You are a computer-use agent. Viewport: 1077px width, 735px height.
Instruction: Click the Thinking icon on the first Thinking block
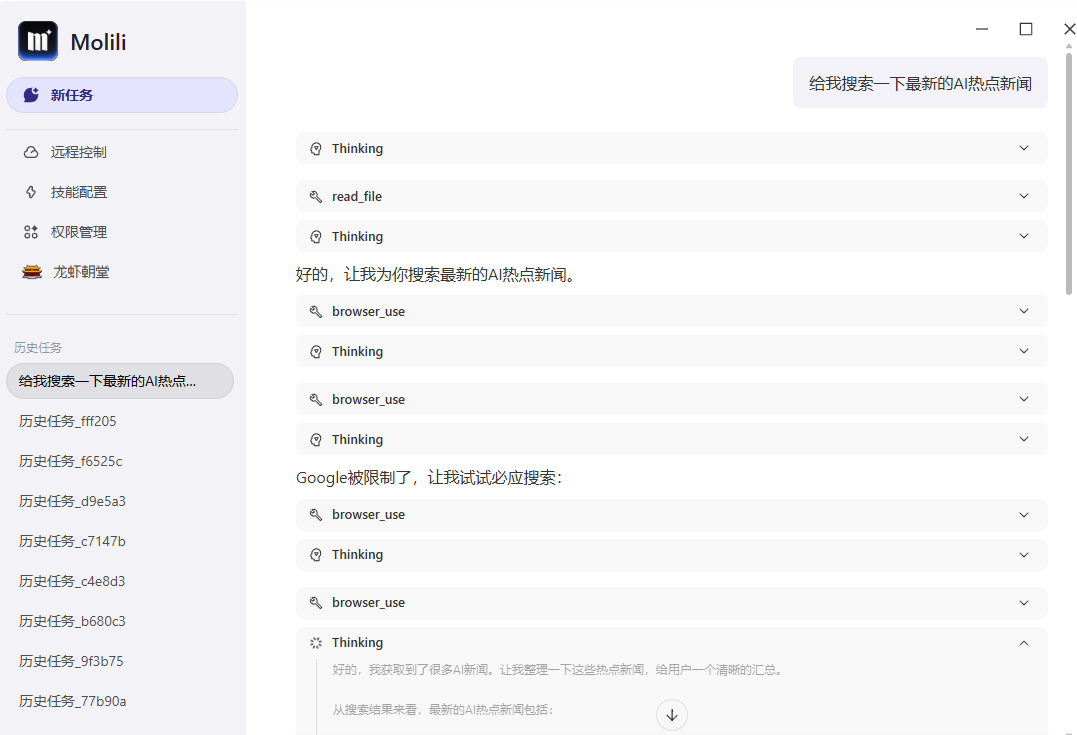pos(315,148)
